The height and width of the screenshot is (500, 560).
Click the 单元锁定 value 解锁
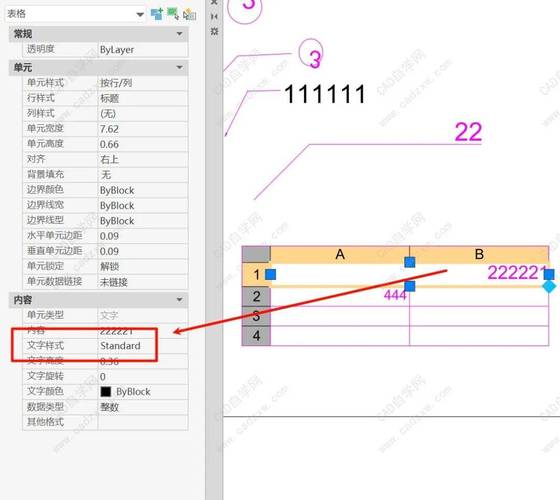point(142,266)
